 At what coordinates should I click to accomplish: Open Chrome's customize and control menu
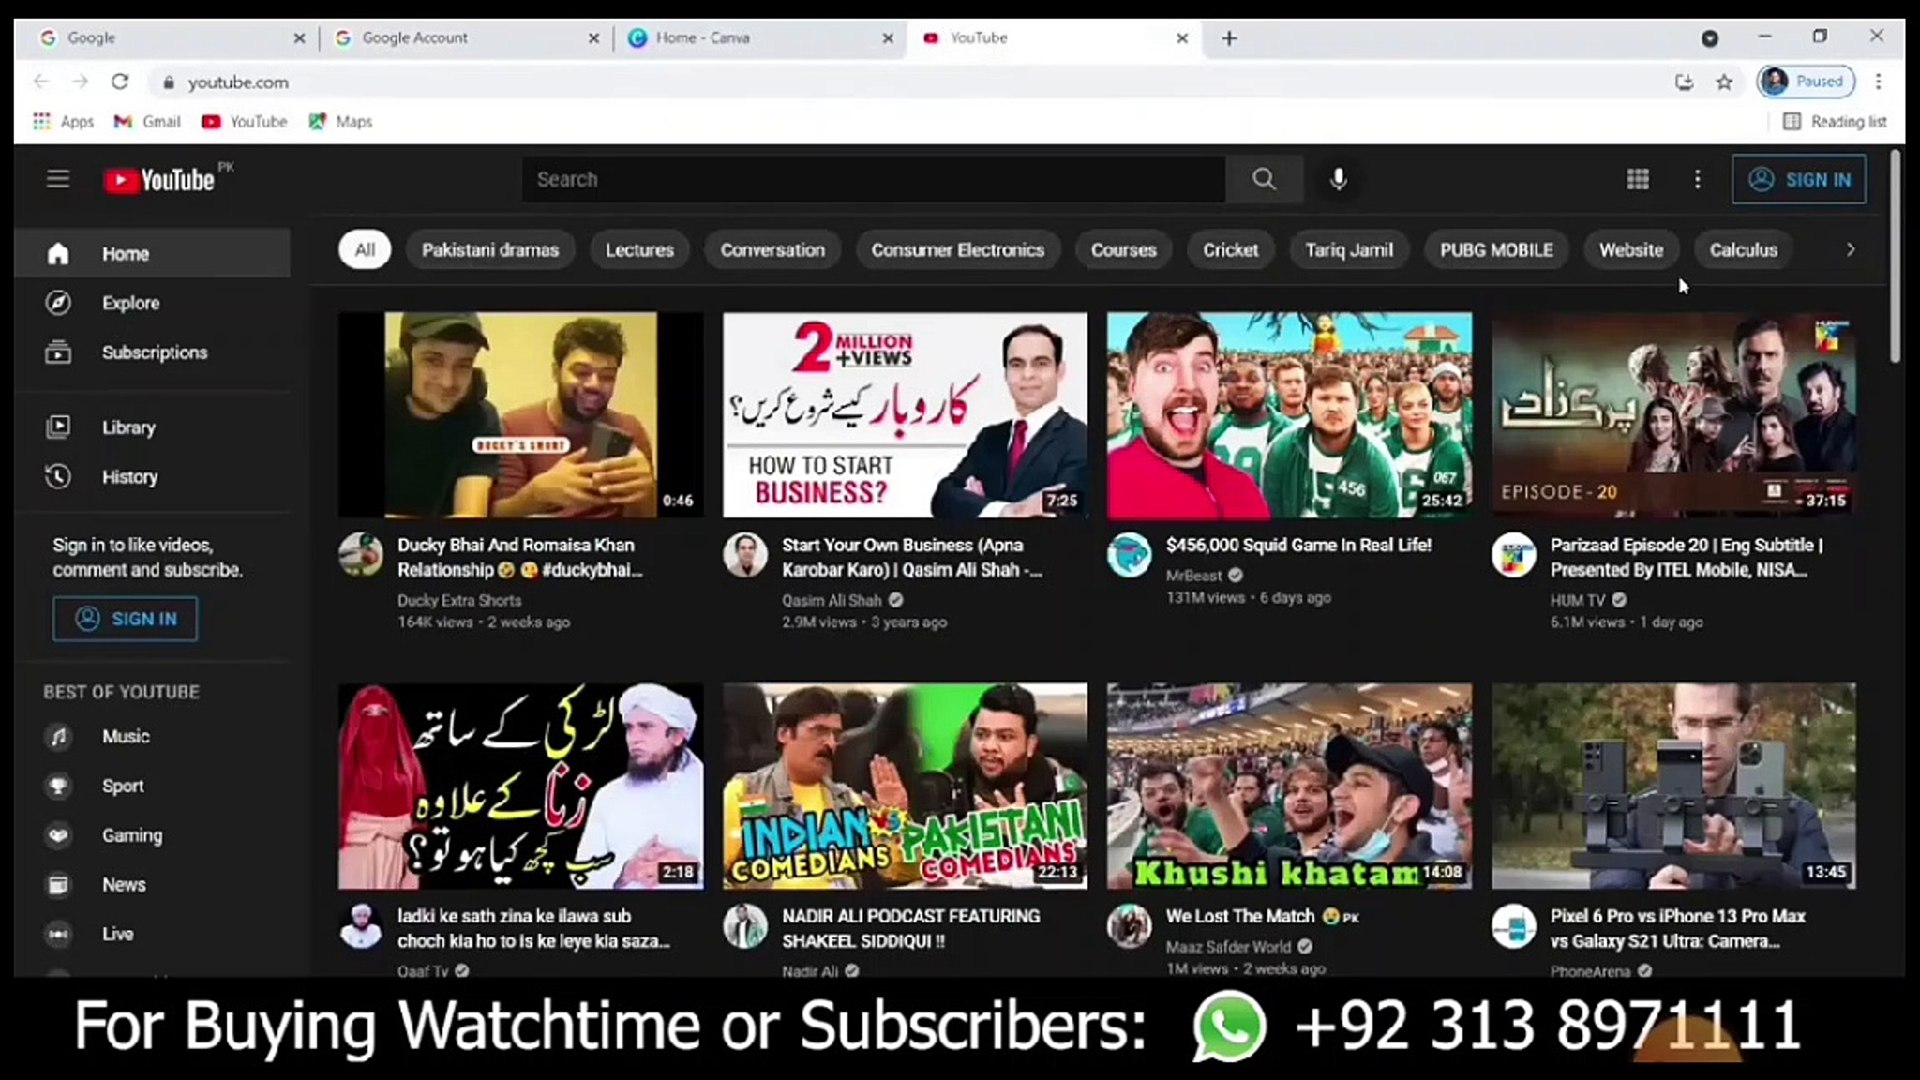point(1879,82)
